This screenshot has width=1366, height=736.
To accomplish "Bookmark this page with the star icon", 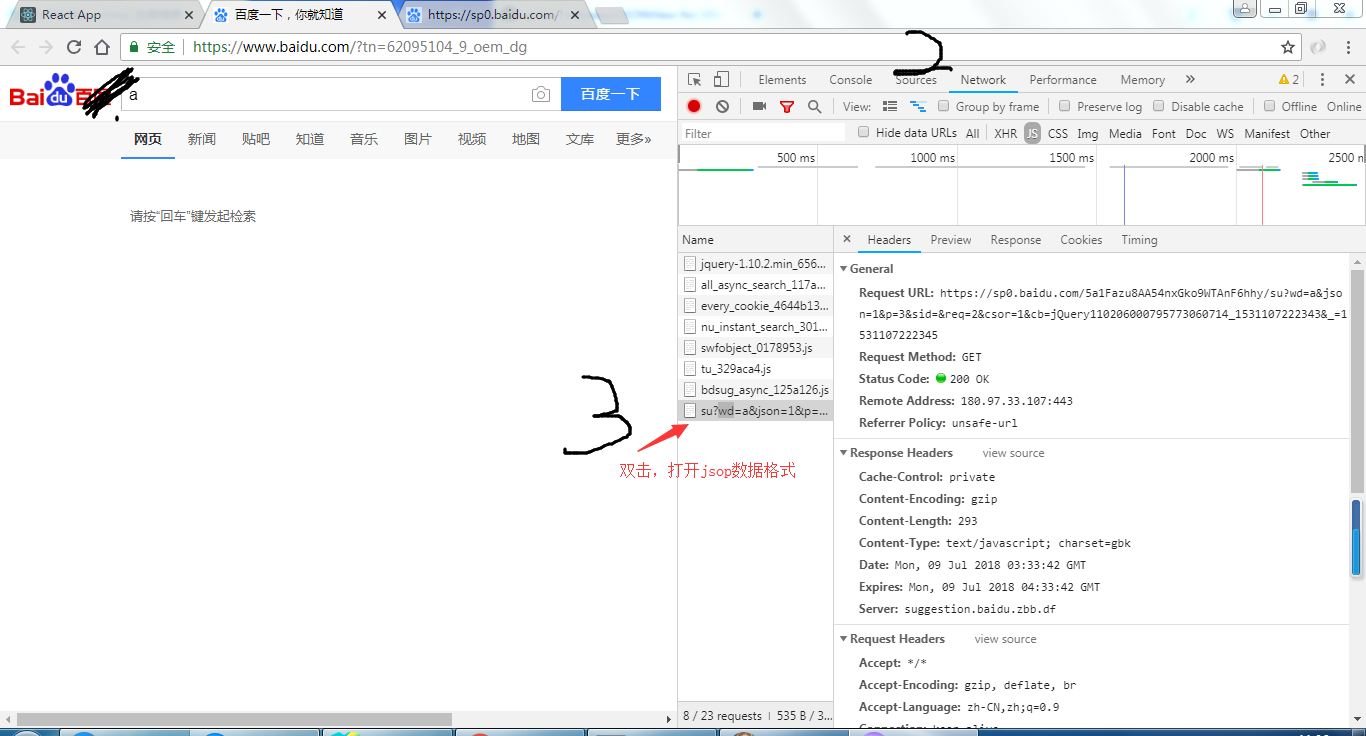I will 1288,47.
